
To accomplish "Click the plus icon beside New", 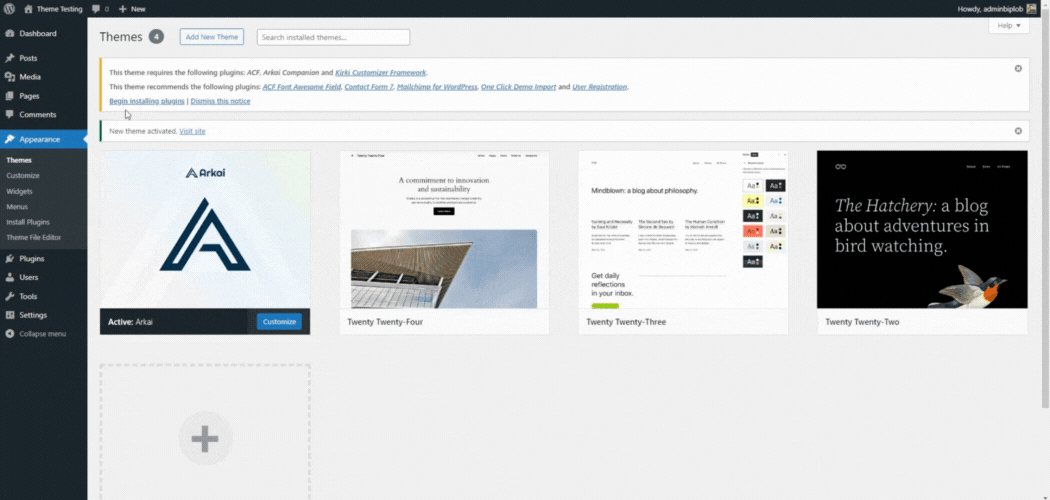I will coord(123,9).
